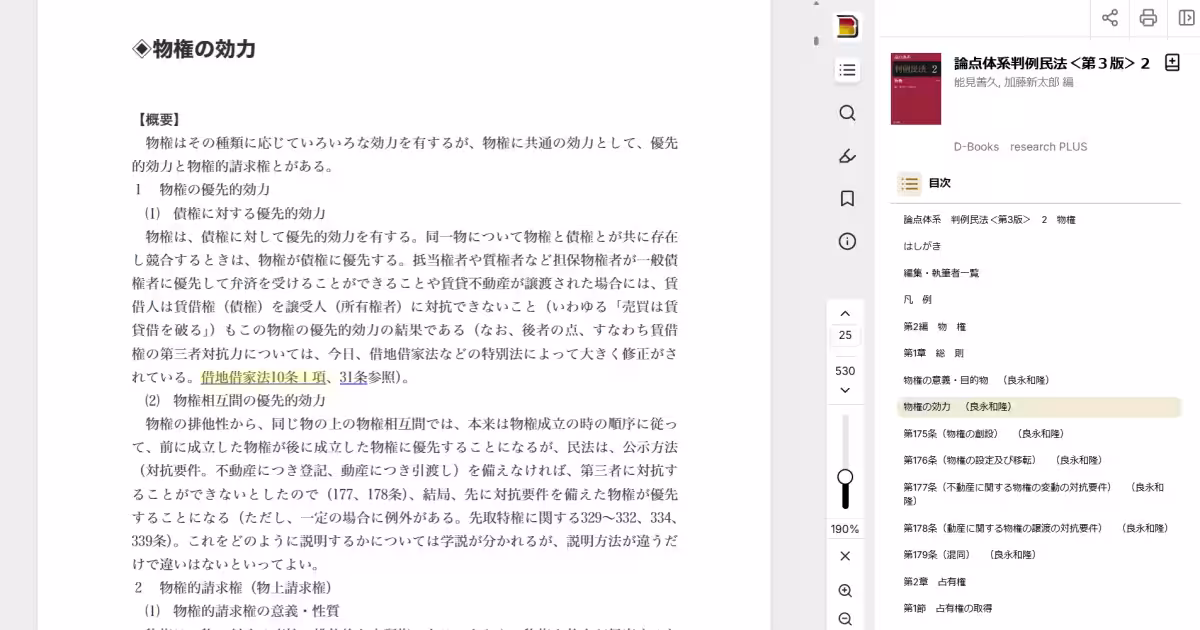This screenshot has width=1200, height=630.
Task: Select the はしがき entry in the table of contents
Action: pos(921,245)
